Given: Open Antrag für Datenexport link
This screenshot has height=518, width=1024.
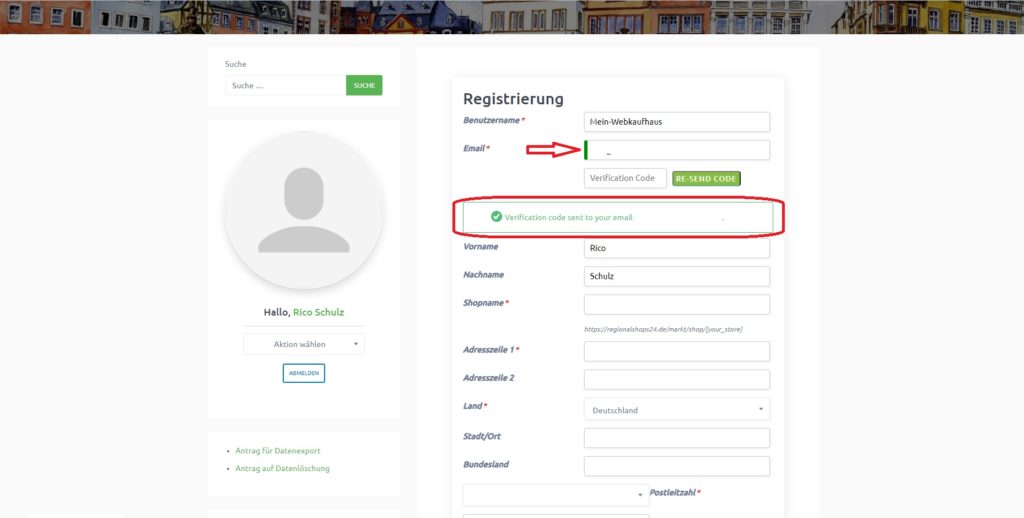Looking at the screenshot, I should (x=278, y=451).
